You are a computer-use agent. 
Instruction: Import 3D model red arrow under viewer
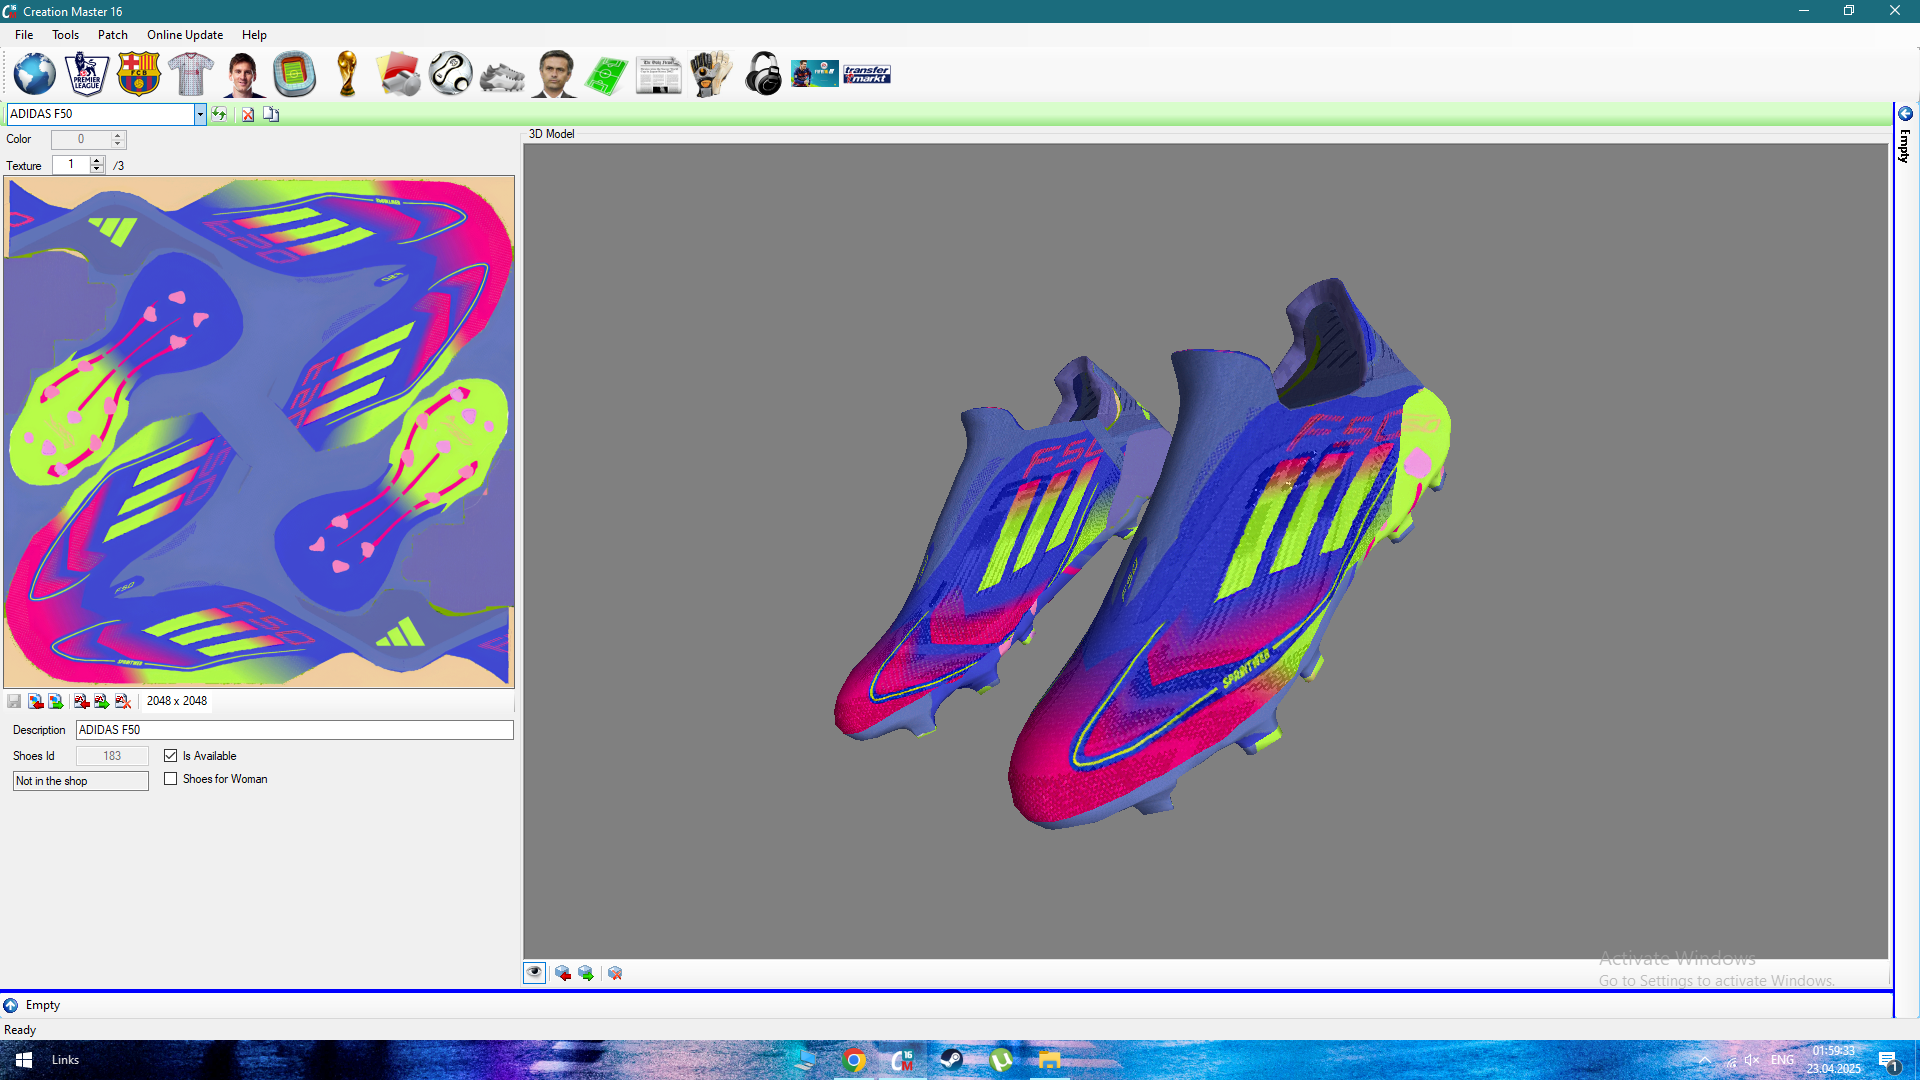[x=563, y=973]
